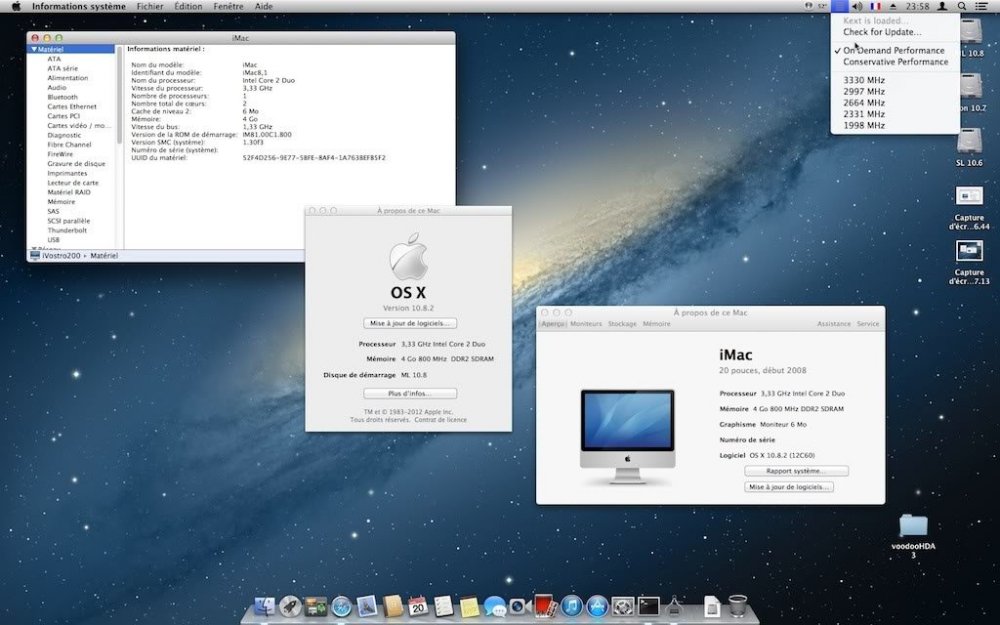
Task: Open iTunes from the Dock
Action: tap(572, 606)
